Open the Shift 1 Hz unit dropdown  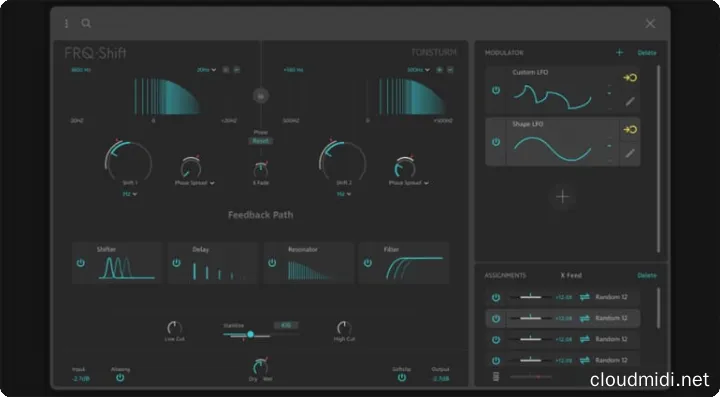click(130, 194)
